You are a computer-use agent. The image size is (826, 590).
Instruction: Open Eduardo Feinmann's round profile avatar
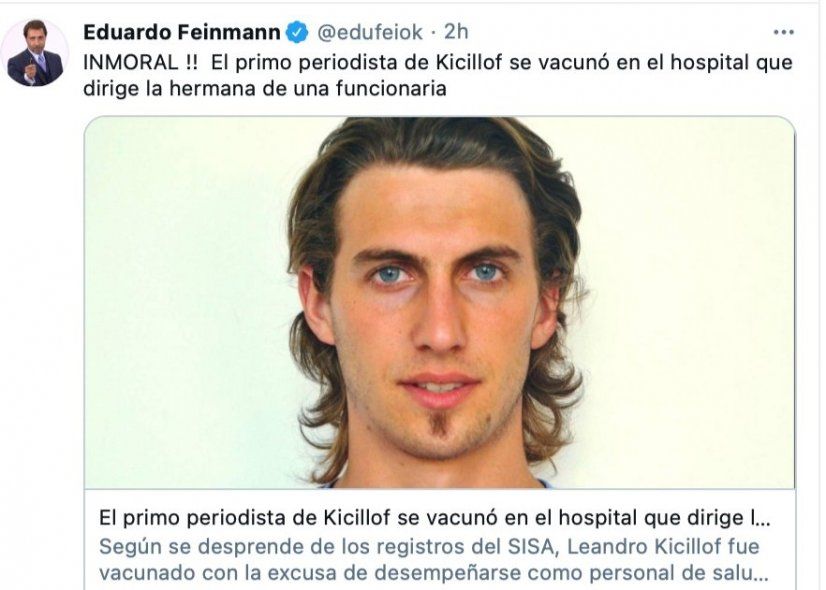[x=35, y=52]
